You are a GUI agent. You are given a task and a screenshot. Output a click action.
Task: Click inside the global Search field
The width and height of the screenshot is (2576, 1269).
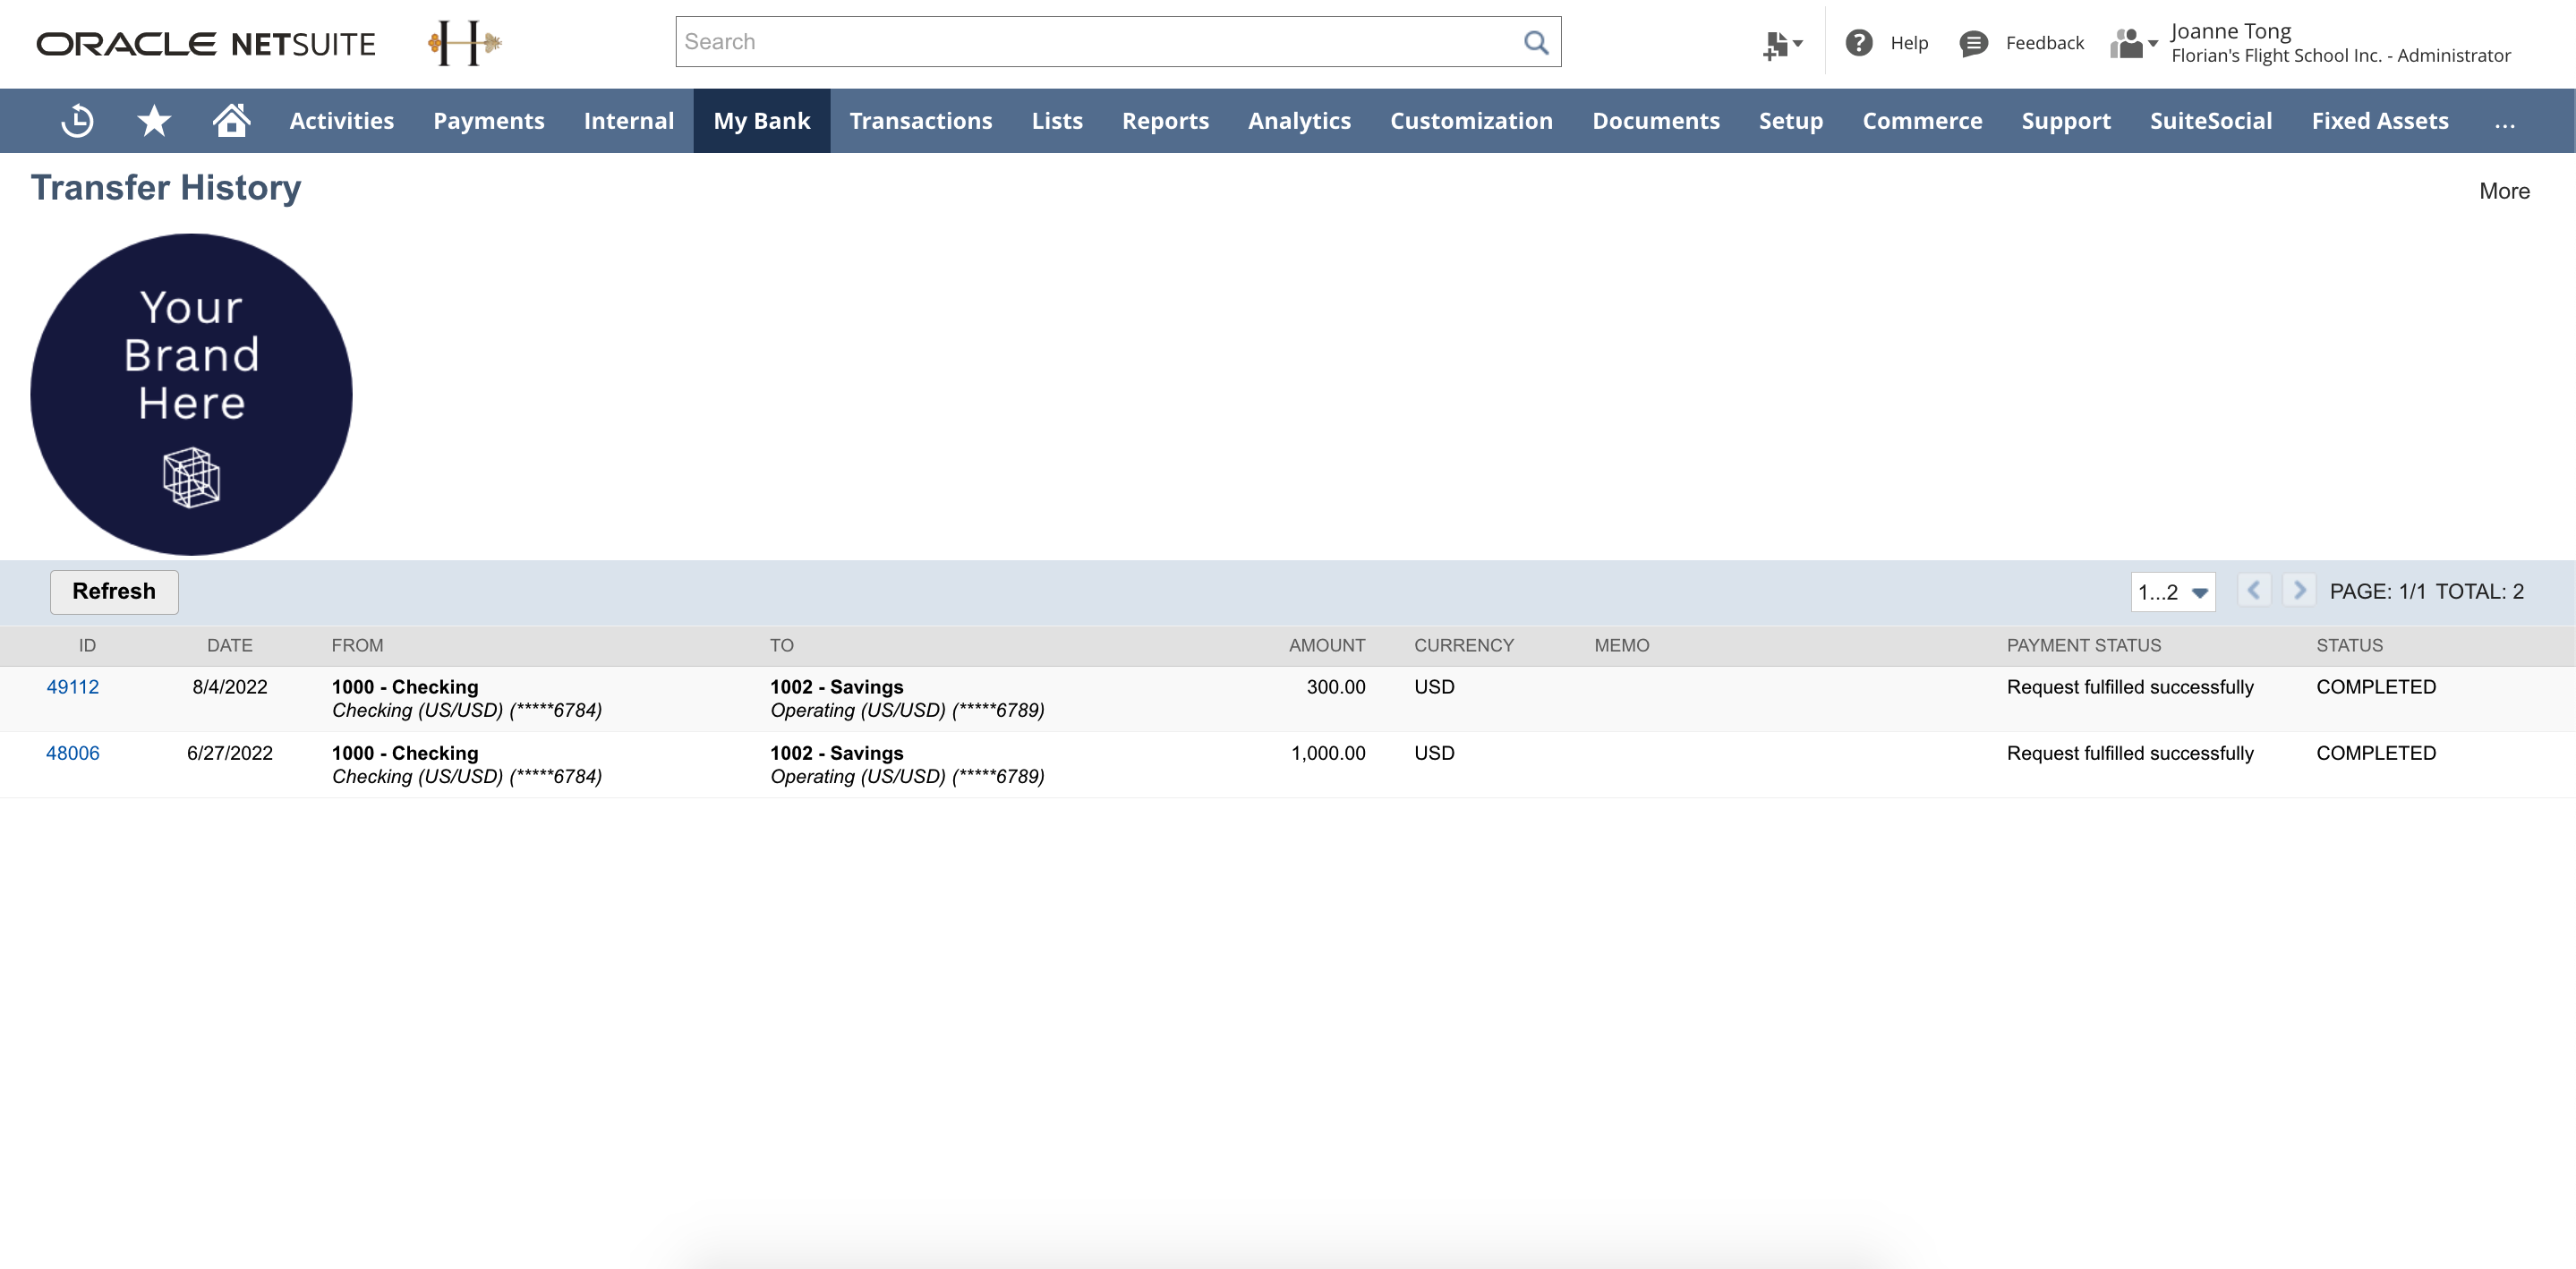tap(1095, 42)
